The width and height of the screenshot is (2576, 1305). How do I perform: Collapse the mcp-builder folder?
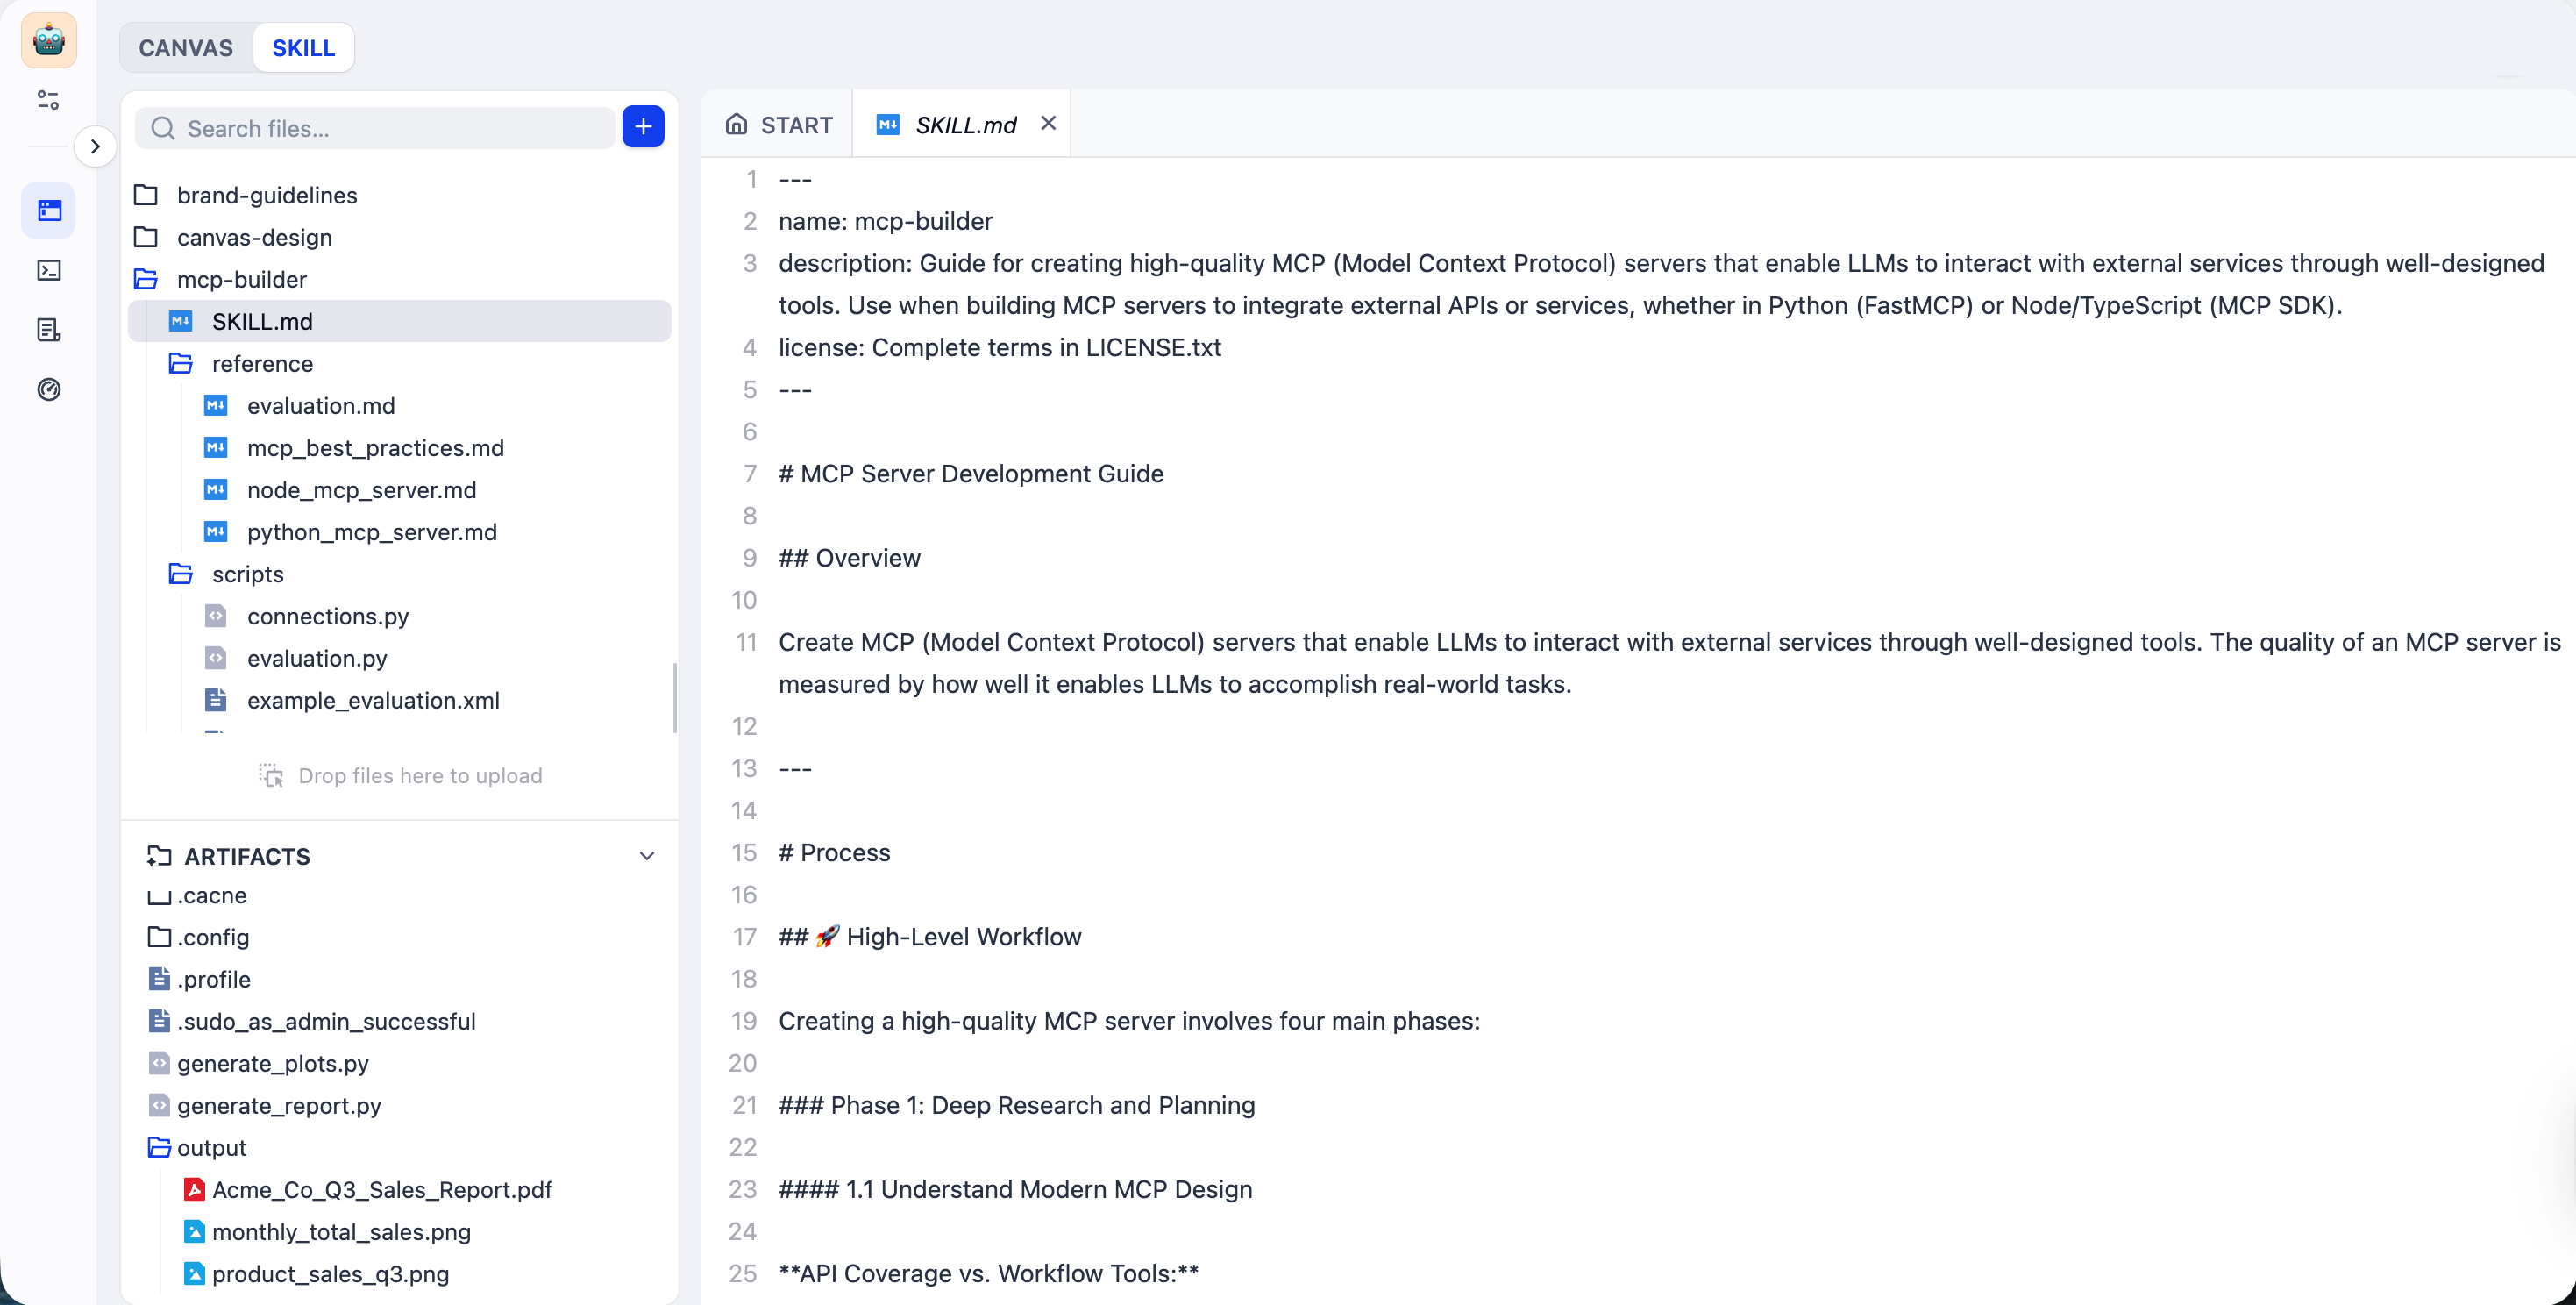(241, 279)
